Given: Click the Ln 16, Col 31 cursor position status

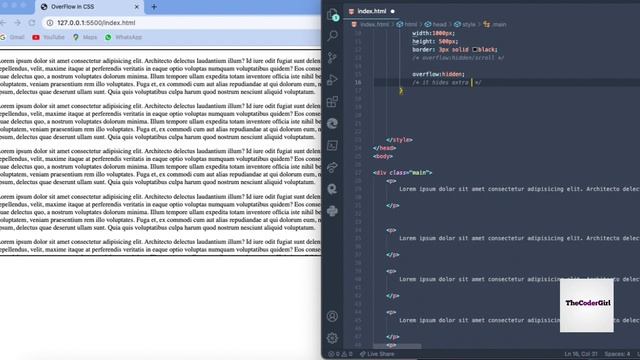Looking at the screenshot, I should tap(581, 354).
